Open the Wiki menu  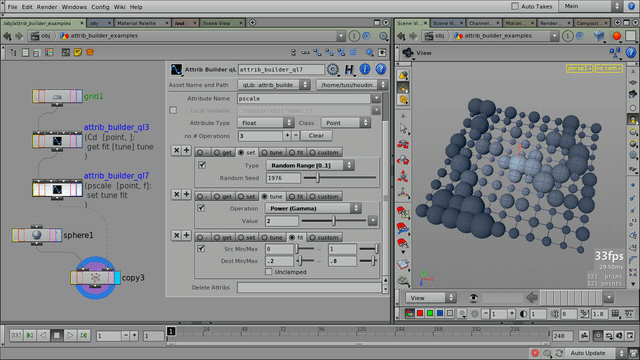click(119, 7)
